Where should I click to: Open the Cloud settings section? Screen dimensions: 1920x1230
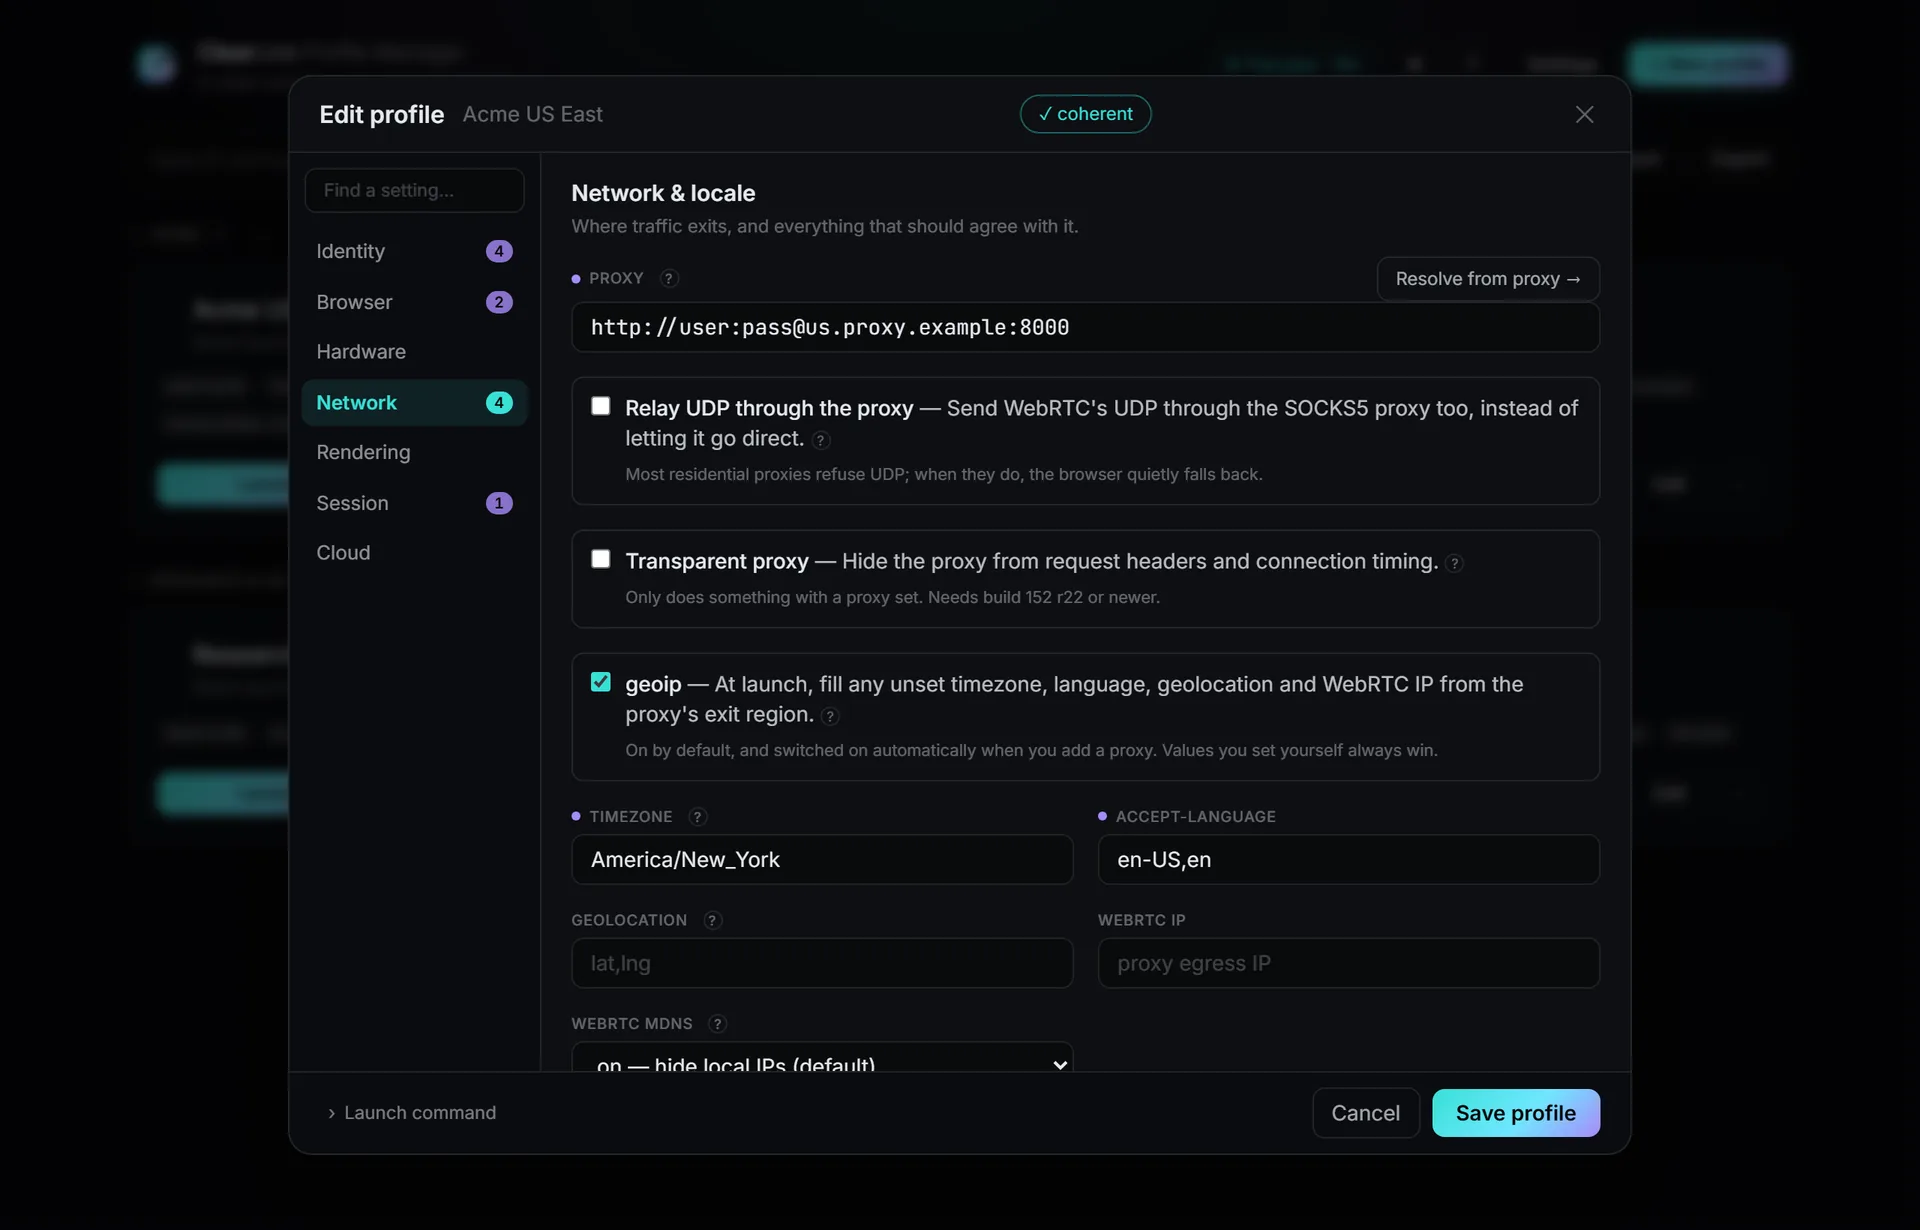[414, 553]
